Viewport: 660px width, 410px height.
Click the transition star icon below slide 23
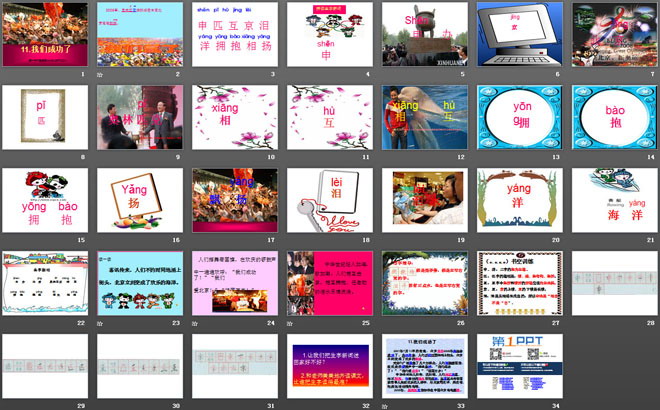[100, 323]
